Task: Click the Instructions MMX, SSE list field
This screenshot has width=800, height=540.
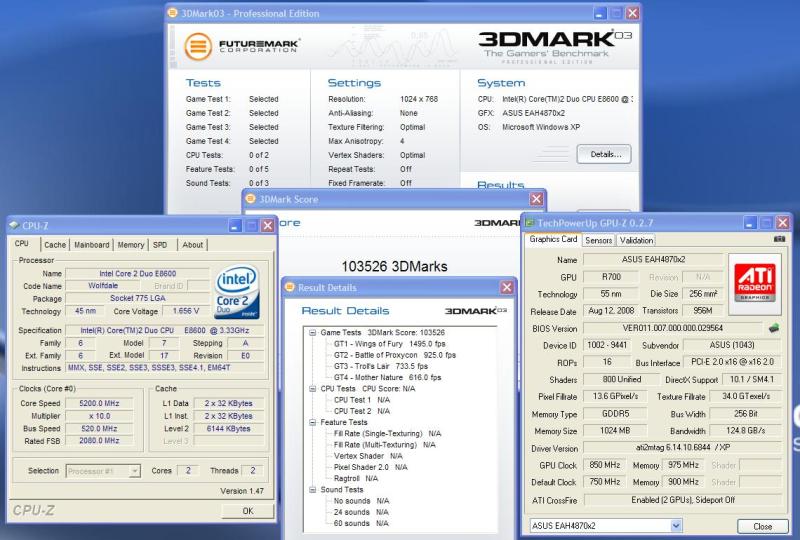Action: (x=164, y=368)
